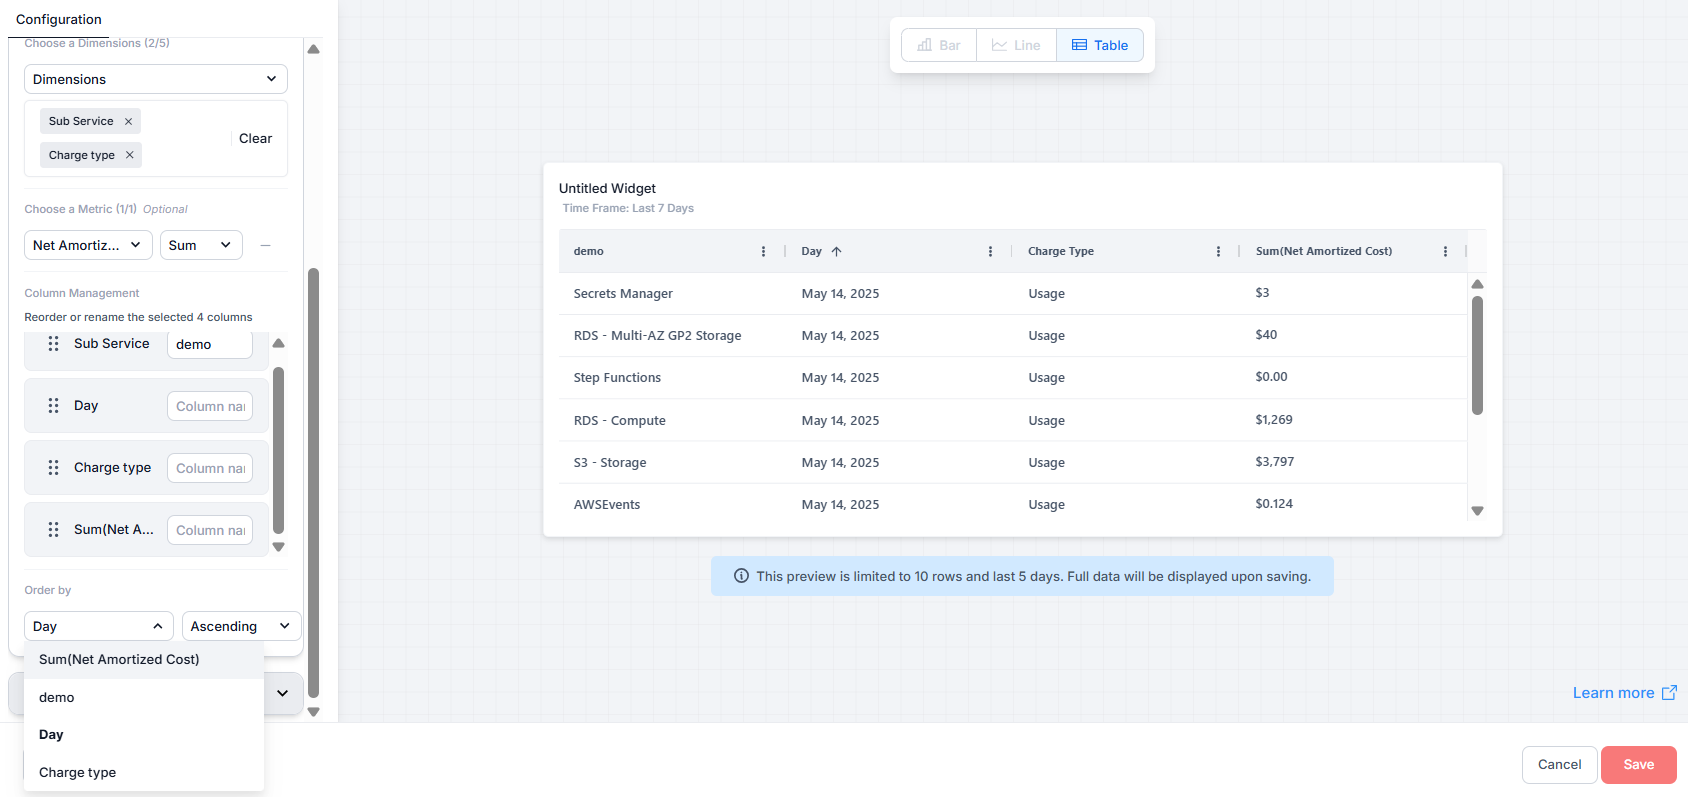This screenshot has height=797, width=1688.
Task: Choose Charge type in order by list
Action: coord(78,772)
